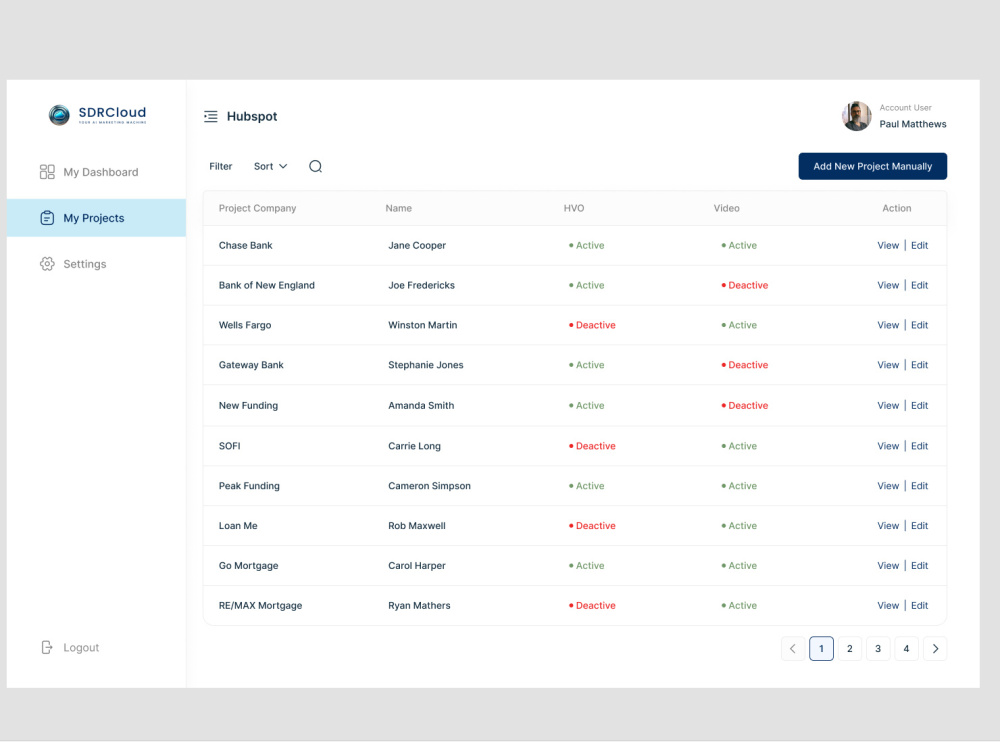Go to Settings in the sidebar
1000x750 pixels.
pos(96,264)
